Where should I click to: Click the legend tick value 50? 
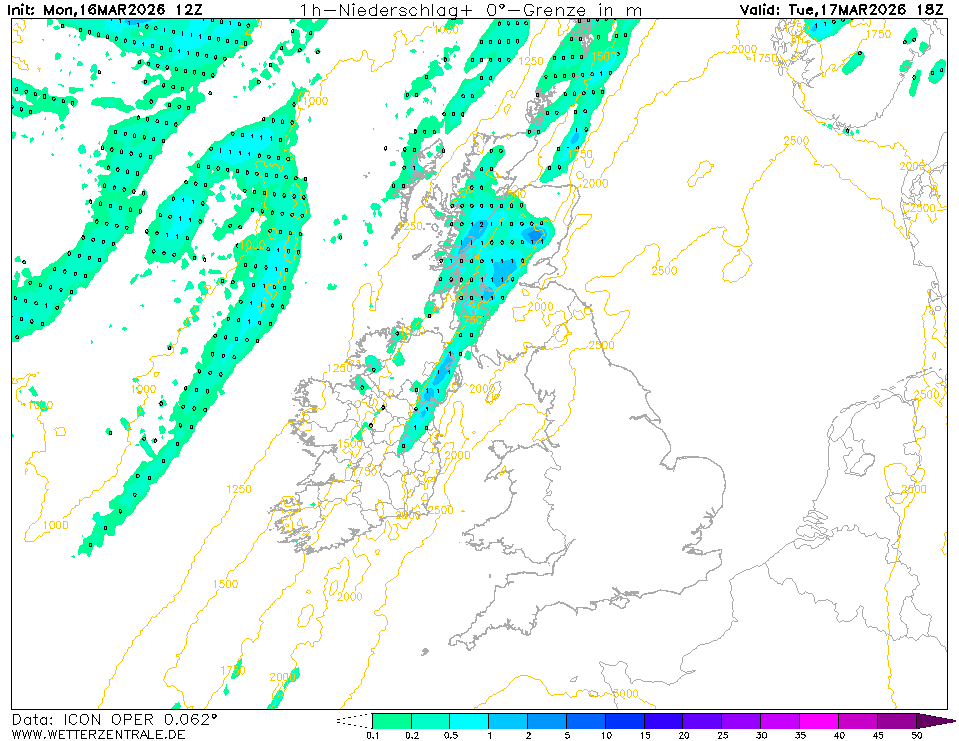coord(916,735)
